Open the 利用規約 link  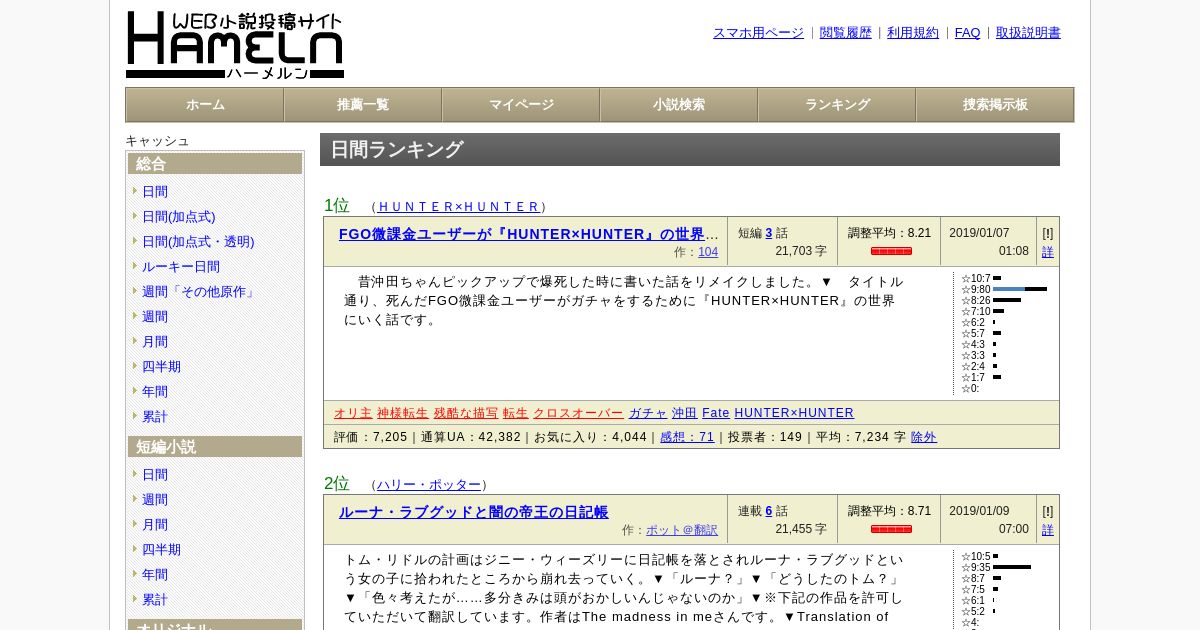[x=913, y=33]
